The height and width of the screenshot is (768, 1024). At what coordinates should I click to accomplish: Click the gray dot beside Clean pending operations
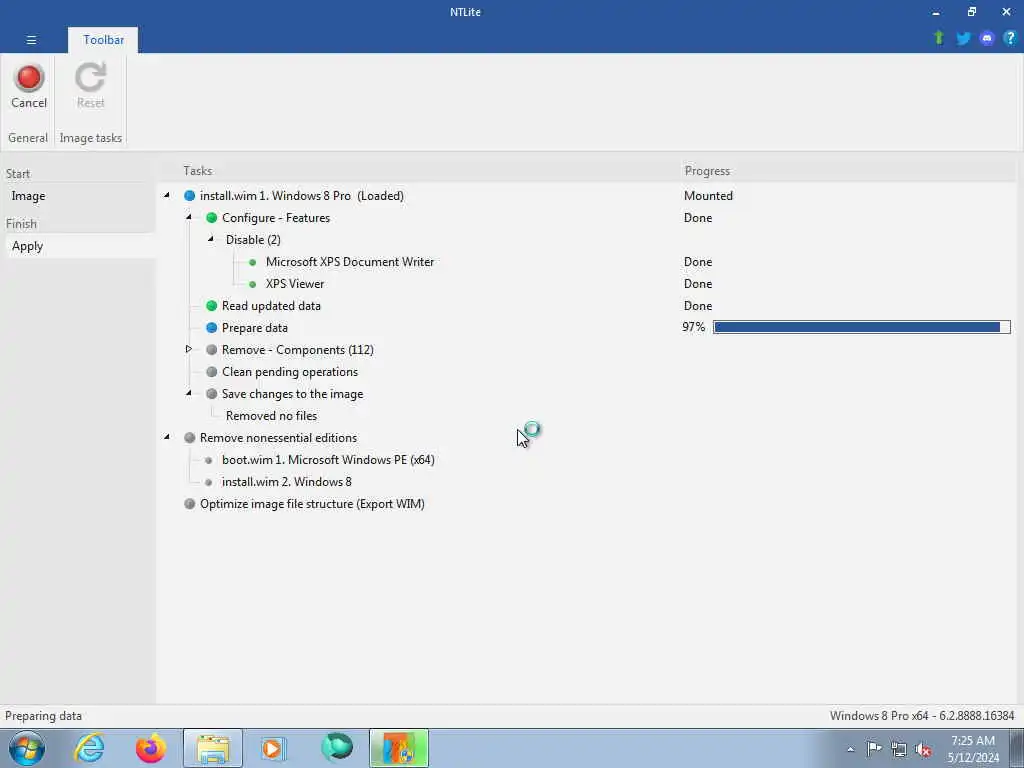click(212, 372)
